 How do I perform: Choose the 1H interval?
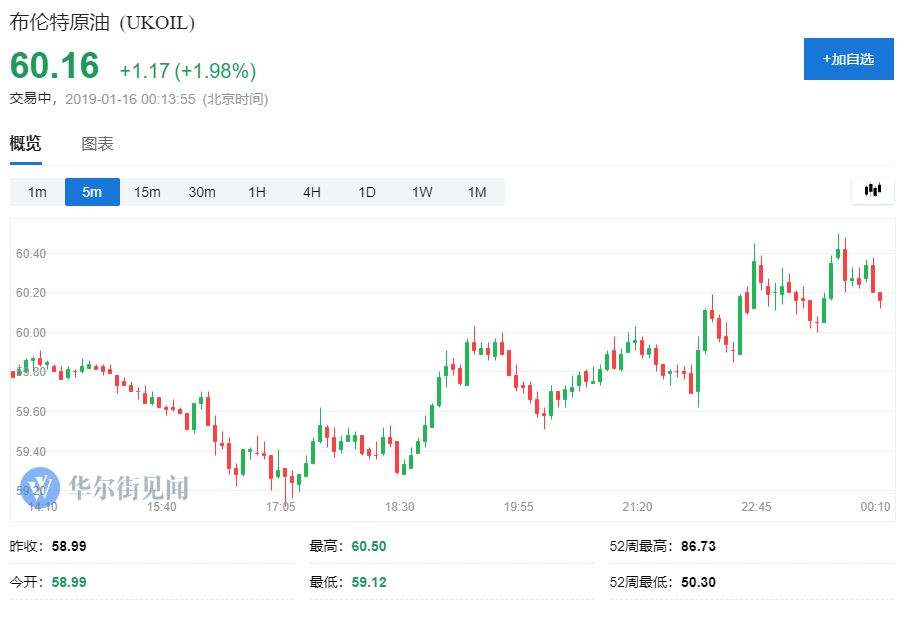point(257,192)
